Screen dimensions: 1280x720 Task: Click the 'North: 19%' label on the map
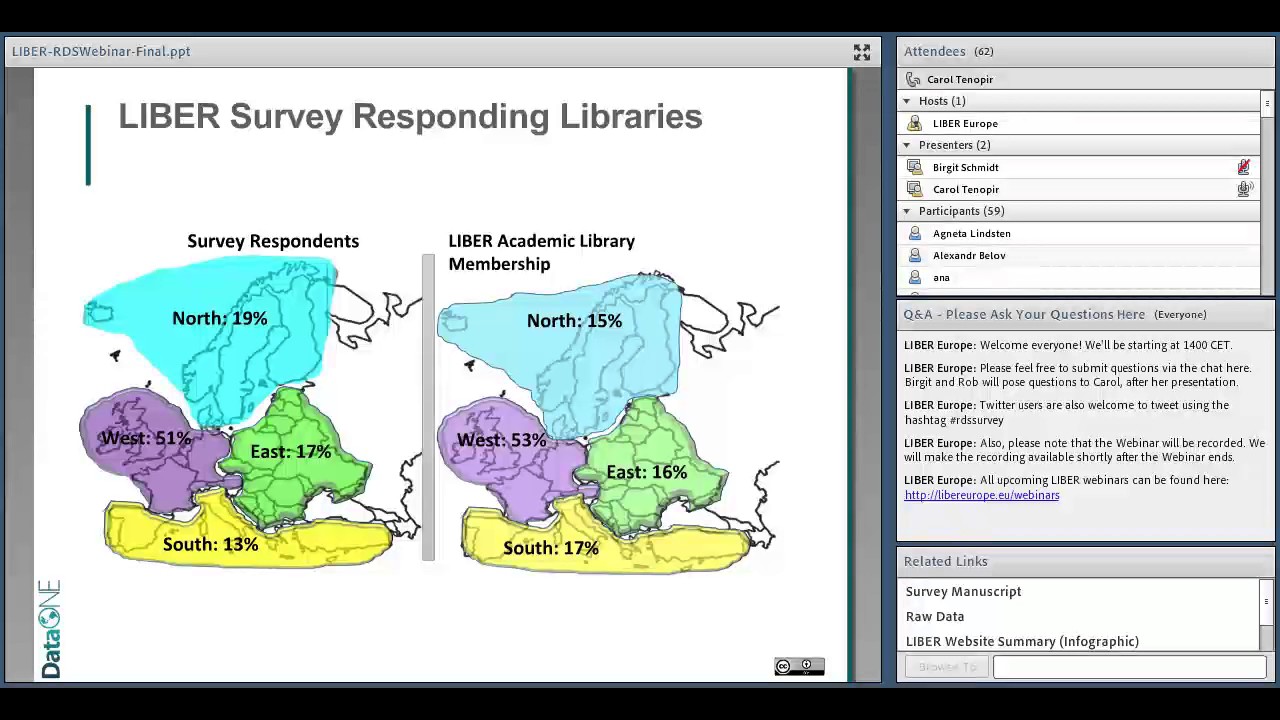coord(219,318)
